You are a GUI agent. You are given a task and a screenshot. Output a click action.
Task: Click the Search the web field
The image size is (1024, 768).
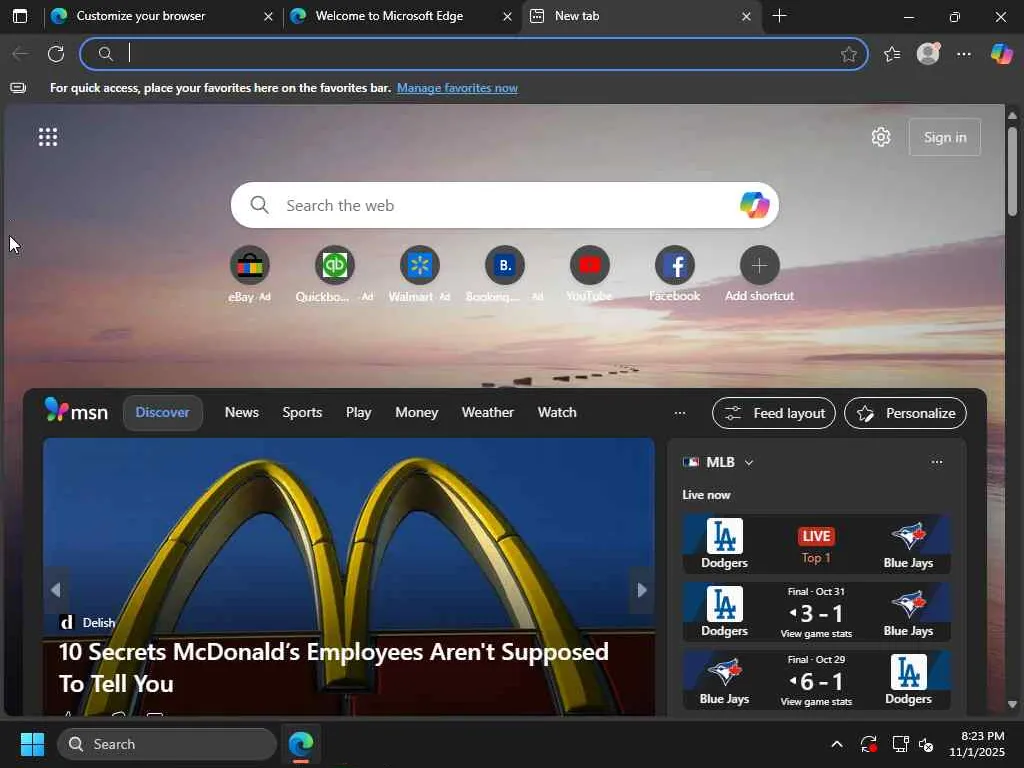504,205
